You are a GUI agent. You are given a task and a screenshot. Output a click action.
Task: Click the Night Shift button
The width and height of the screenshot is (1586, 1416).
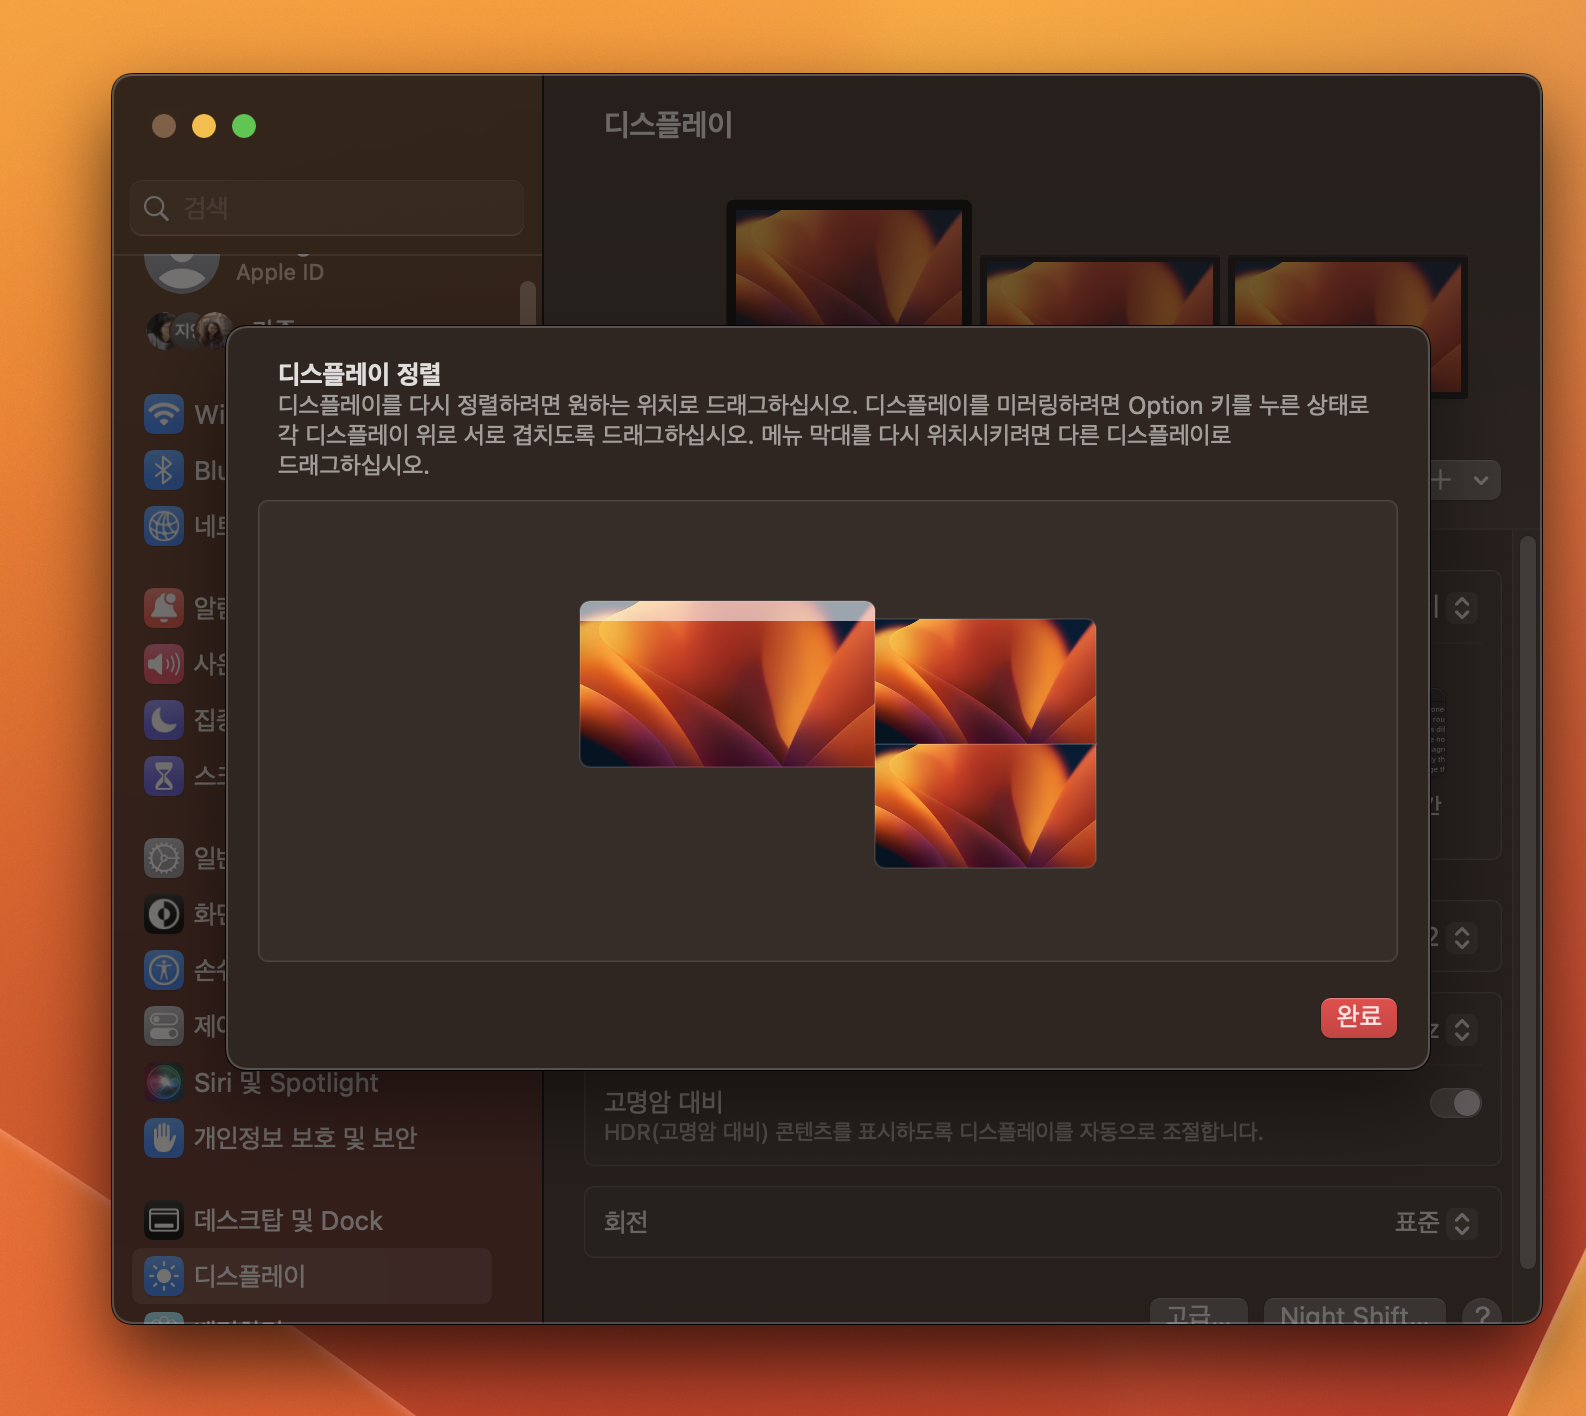pyautogui.click(x=1354, y=1311)
